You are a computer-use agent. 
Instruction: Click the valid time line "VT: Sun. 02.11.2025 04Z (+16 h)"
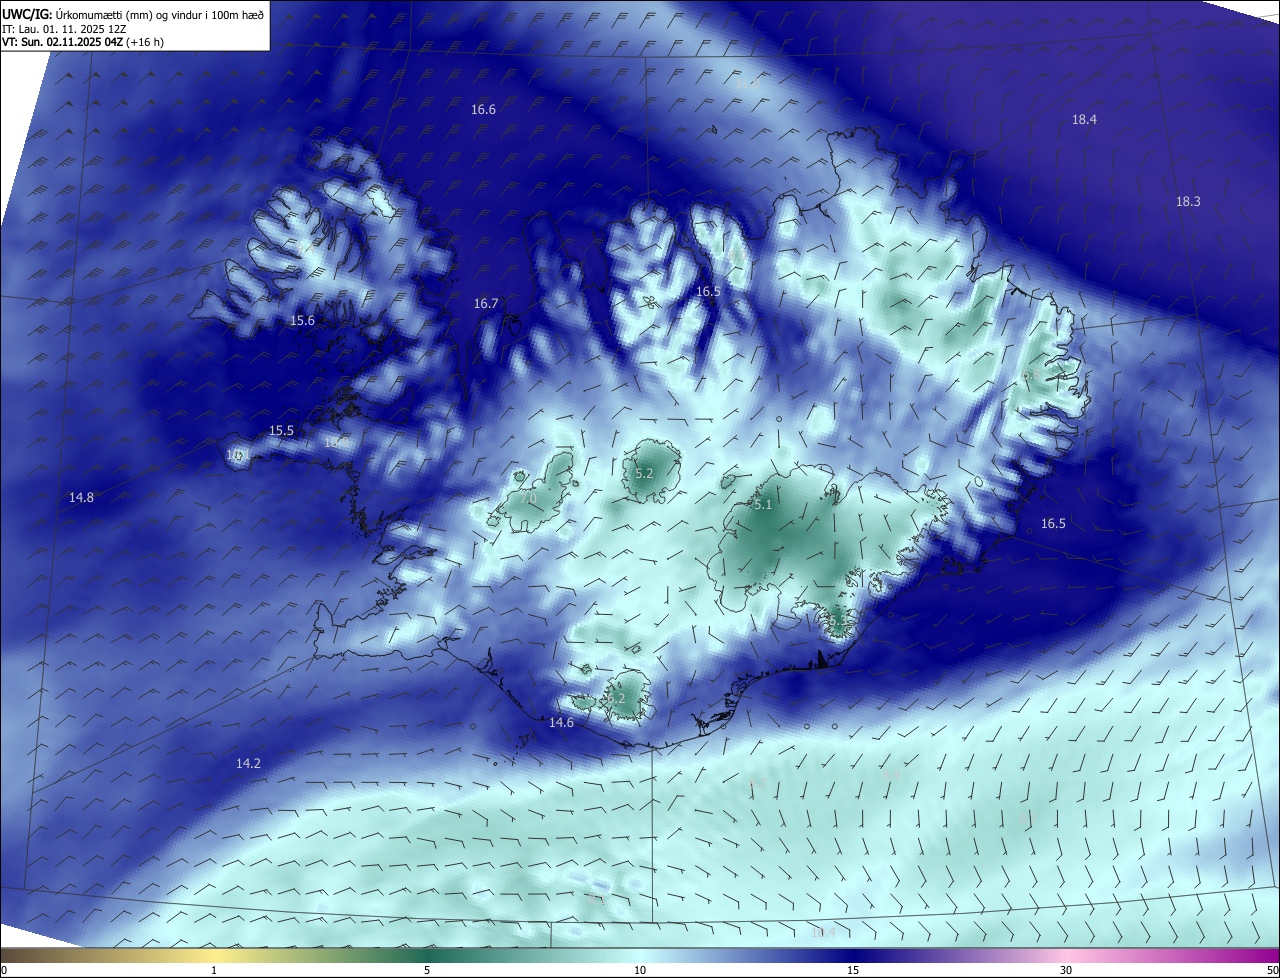[x=83, y=42]
